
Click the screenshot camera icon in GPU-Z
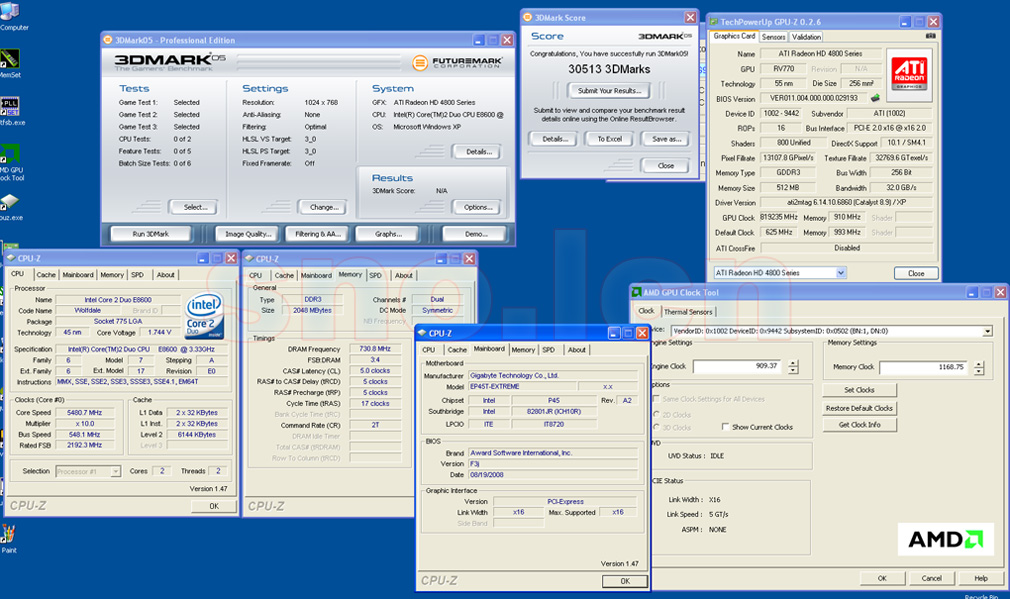pyautogui.click(x=931, y=36)
